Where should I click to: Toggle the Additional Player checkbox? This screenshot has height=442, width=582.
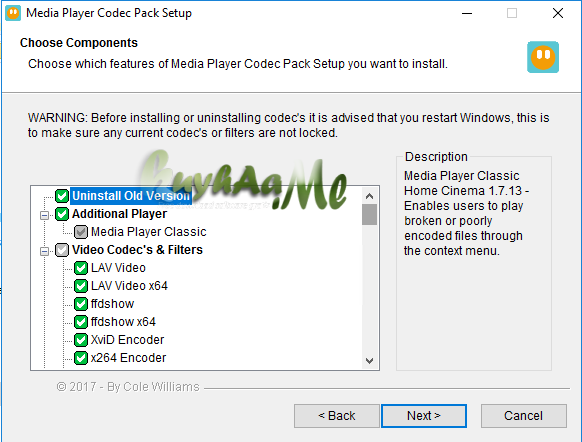click(62, 214)
